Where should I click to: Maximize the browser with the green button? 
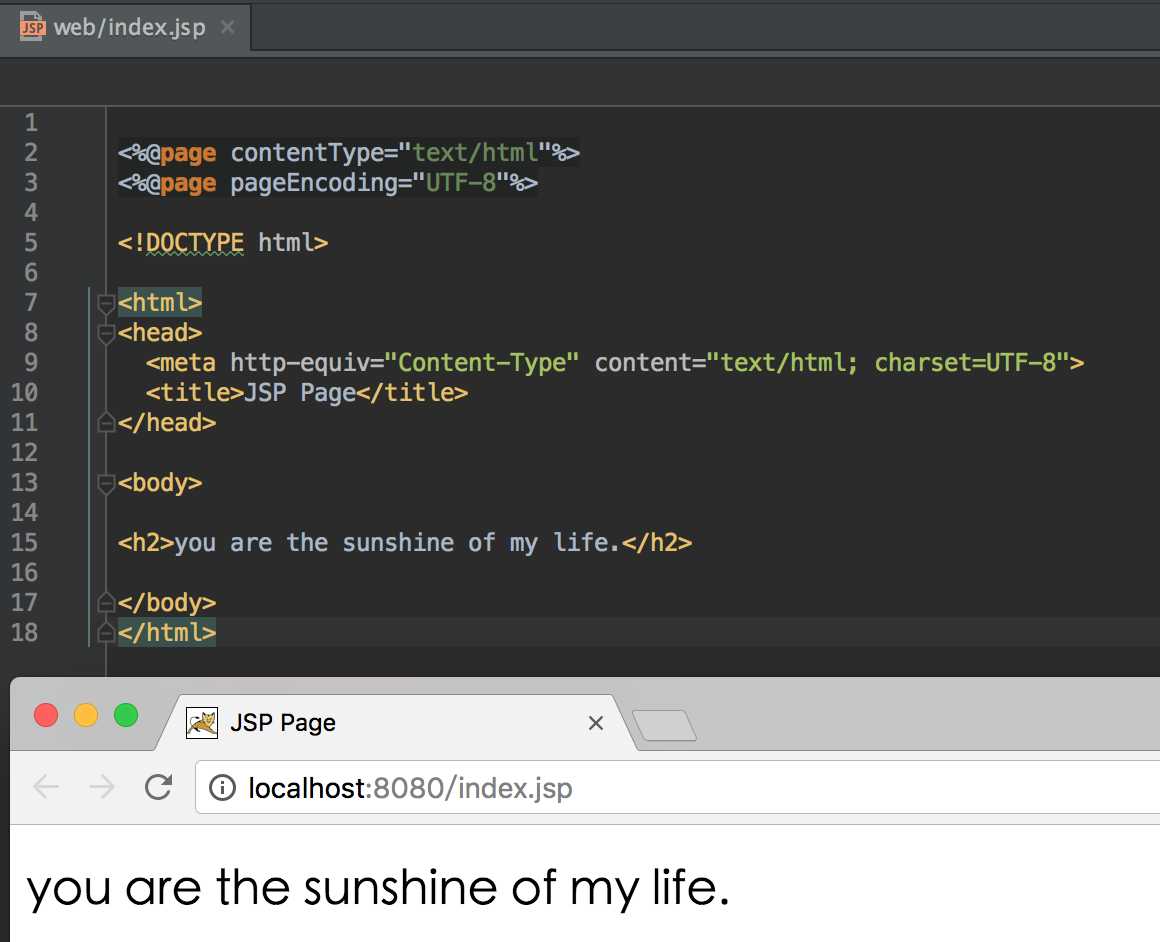[126, 715]
